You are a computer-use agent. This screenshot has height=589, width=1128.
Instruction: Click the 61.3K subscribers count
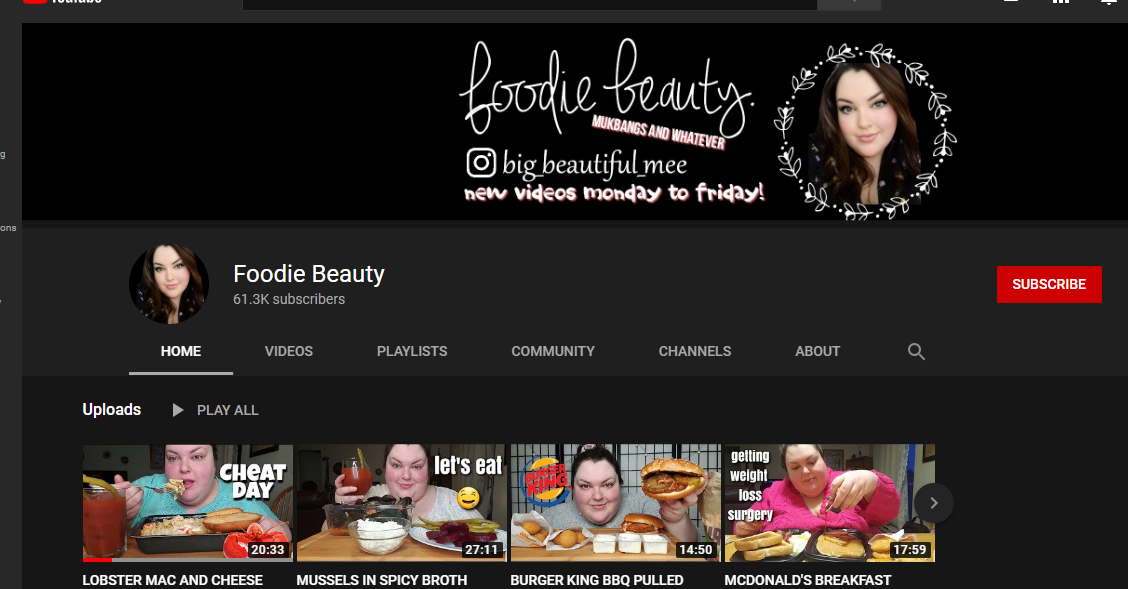click(289, 299)
